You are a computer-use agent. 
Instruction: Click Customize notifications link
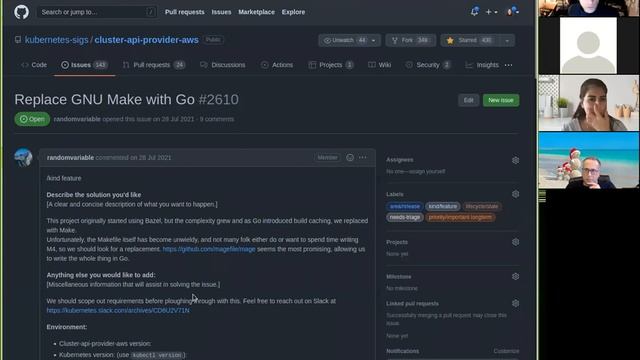(x=506, y=351)
